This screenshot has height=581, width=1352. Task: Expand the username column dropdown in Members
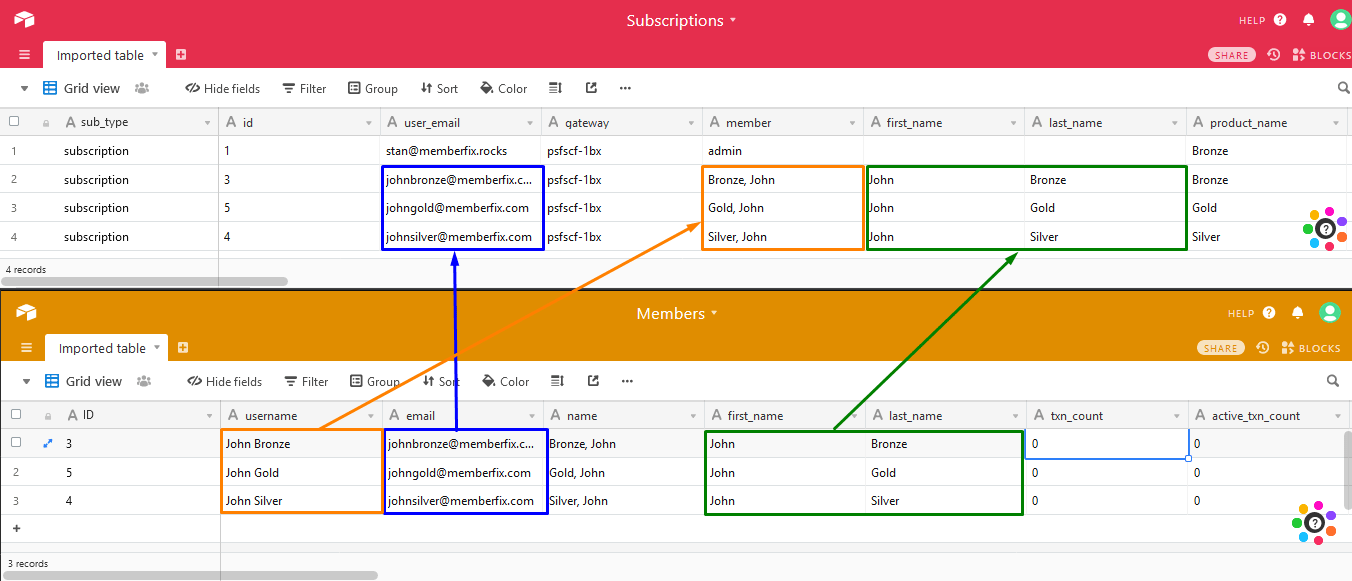371,416
